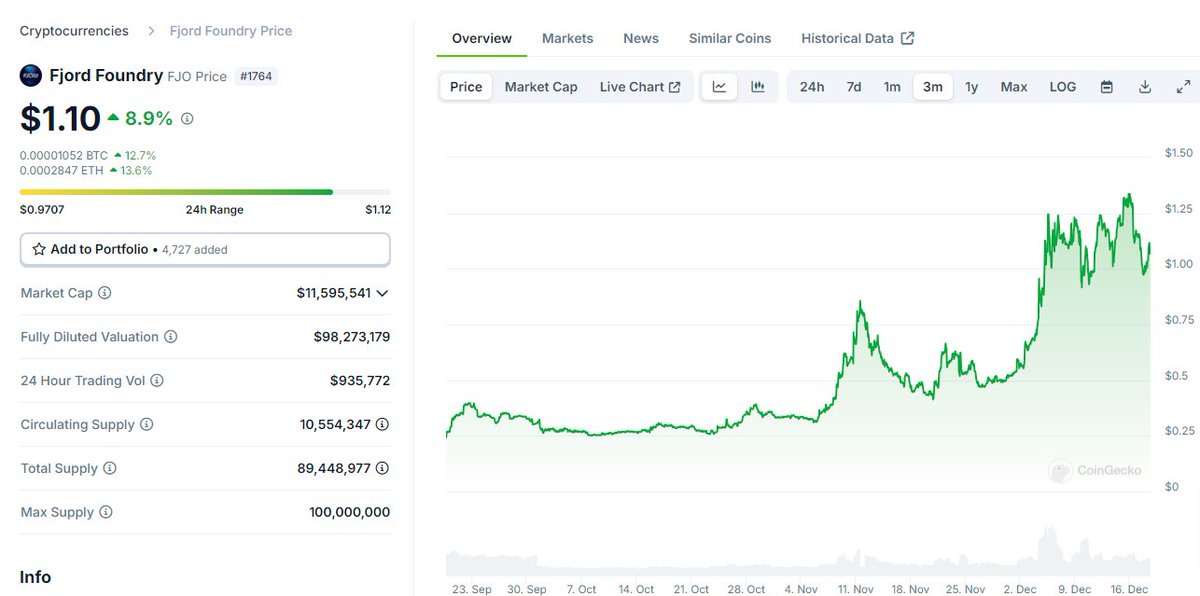Click the $11,595,541 market cap value

coord(334,293)
